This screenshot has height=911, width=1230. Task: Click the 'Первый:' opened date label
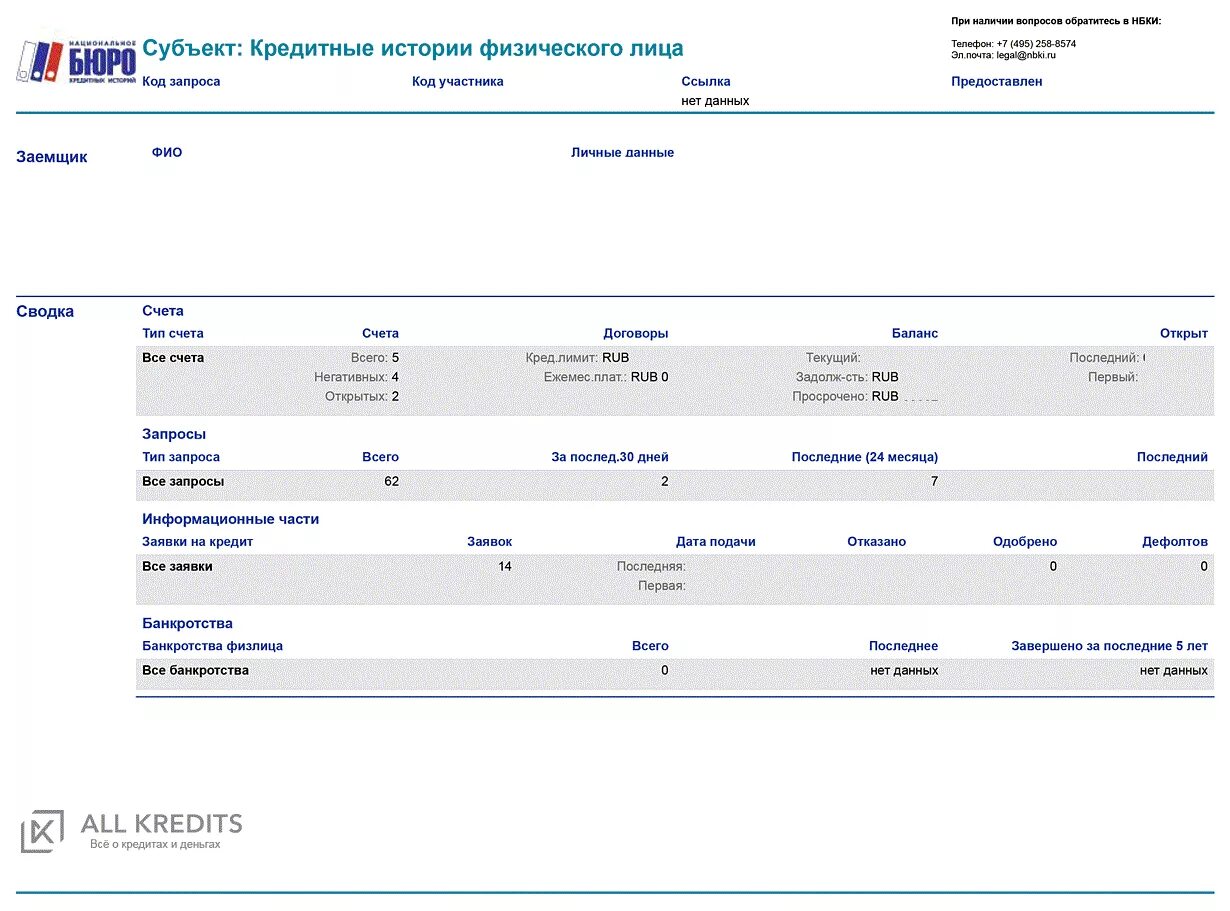click(x=1113, y=377)
